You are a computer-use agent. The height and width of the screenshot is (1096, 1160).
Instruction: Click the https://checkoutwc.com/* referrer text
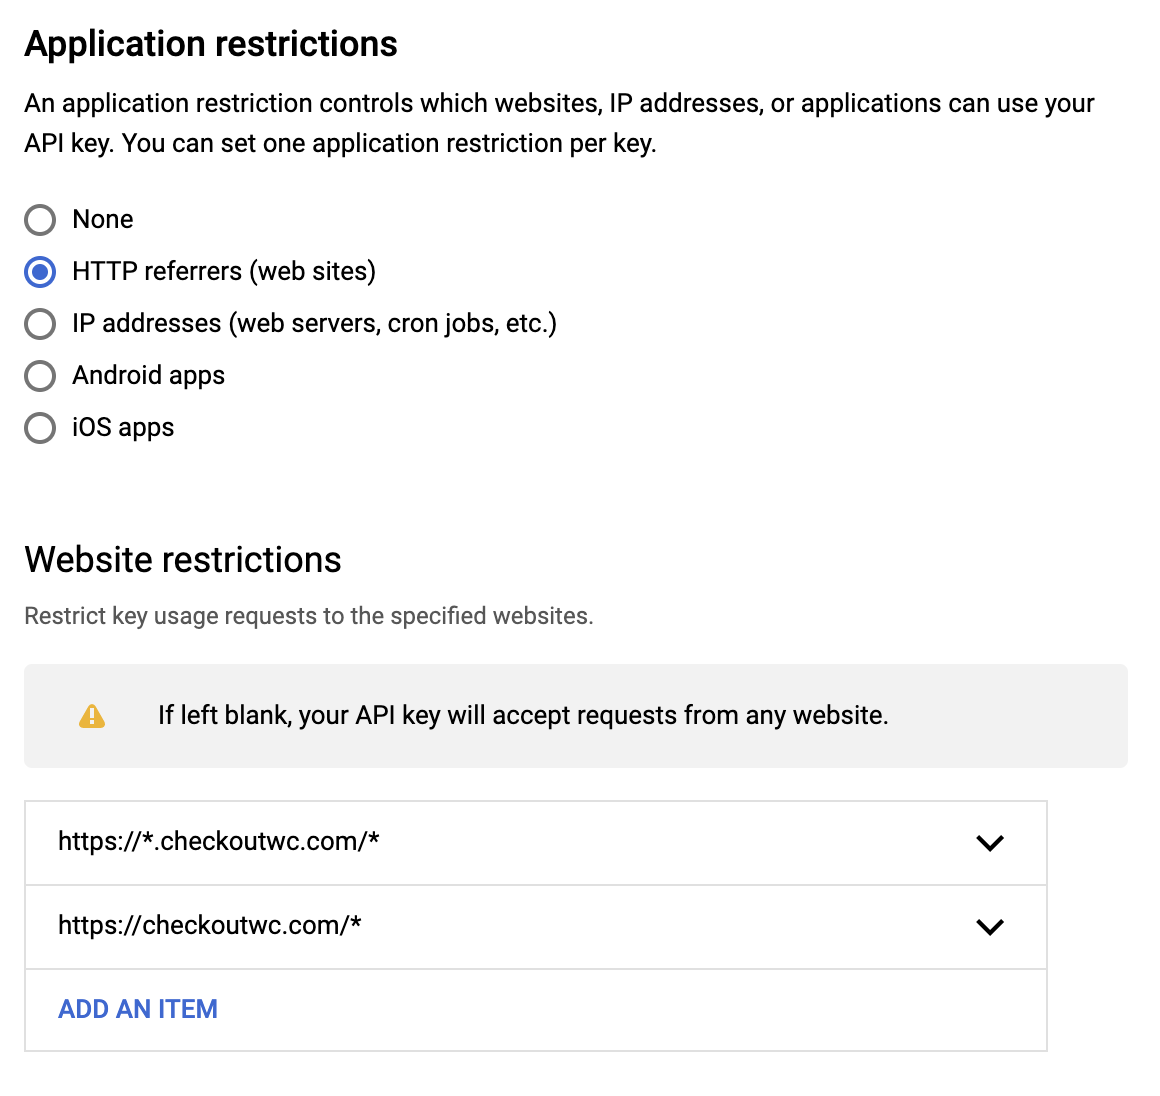pos(210,926)
